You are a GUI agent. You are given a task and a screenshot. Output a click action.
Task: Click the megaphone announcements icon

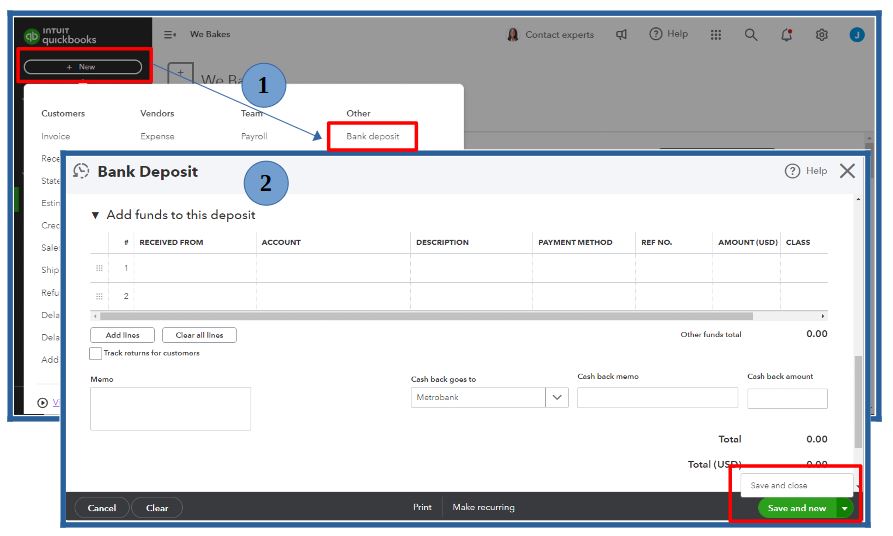click(x=621, y=35)
